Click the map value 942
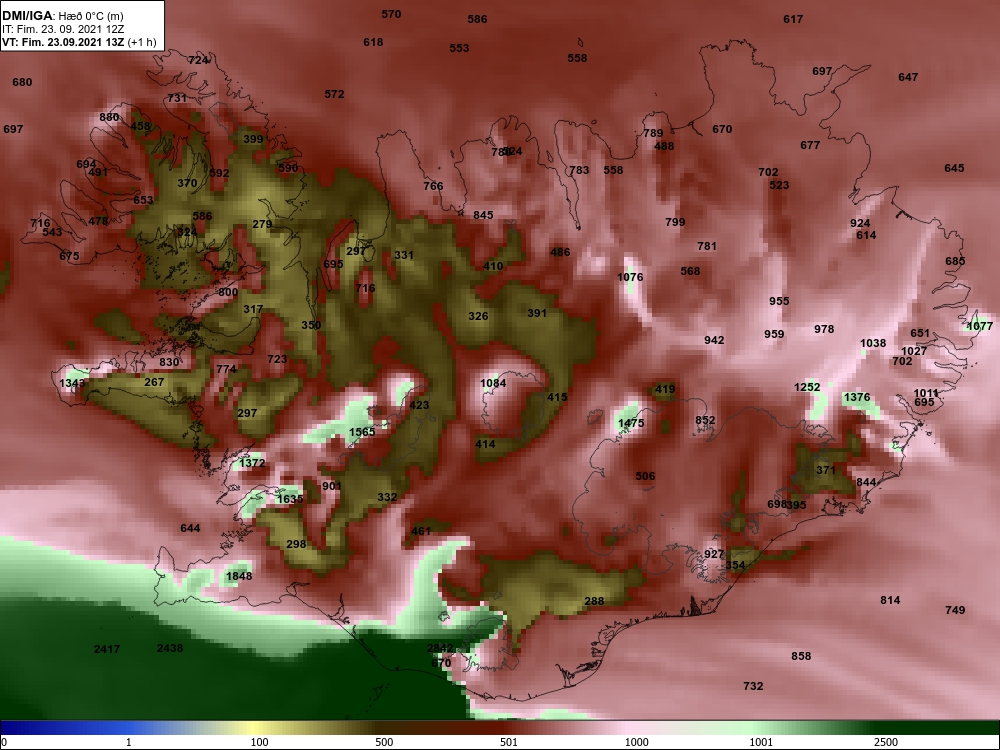This screenshot has height=750, width=1000. pos(714,340)
